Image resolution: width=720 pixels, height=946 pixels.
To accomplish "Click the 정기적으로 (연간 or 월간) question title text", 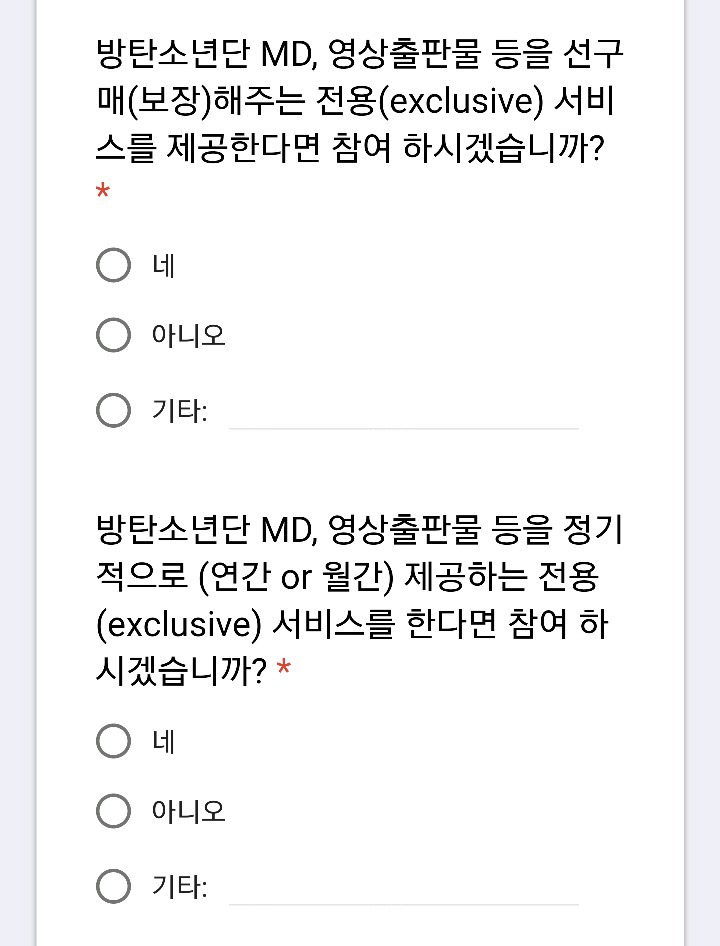I will pos(360,577).
